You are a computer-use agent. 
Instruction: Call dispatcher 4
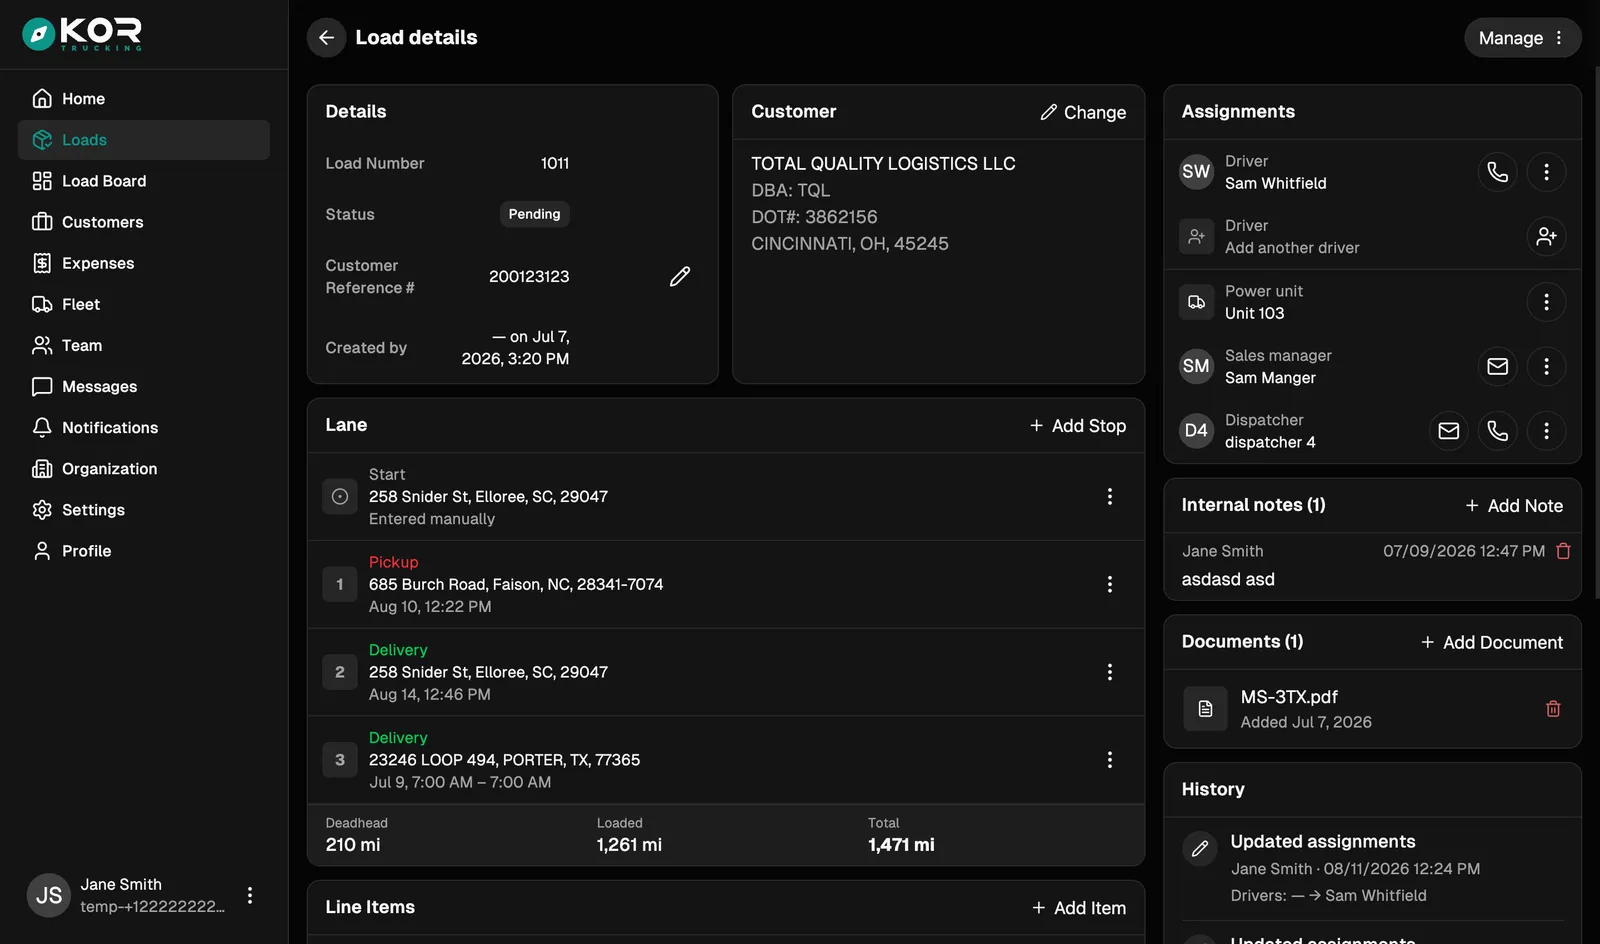point(1497,431)
